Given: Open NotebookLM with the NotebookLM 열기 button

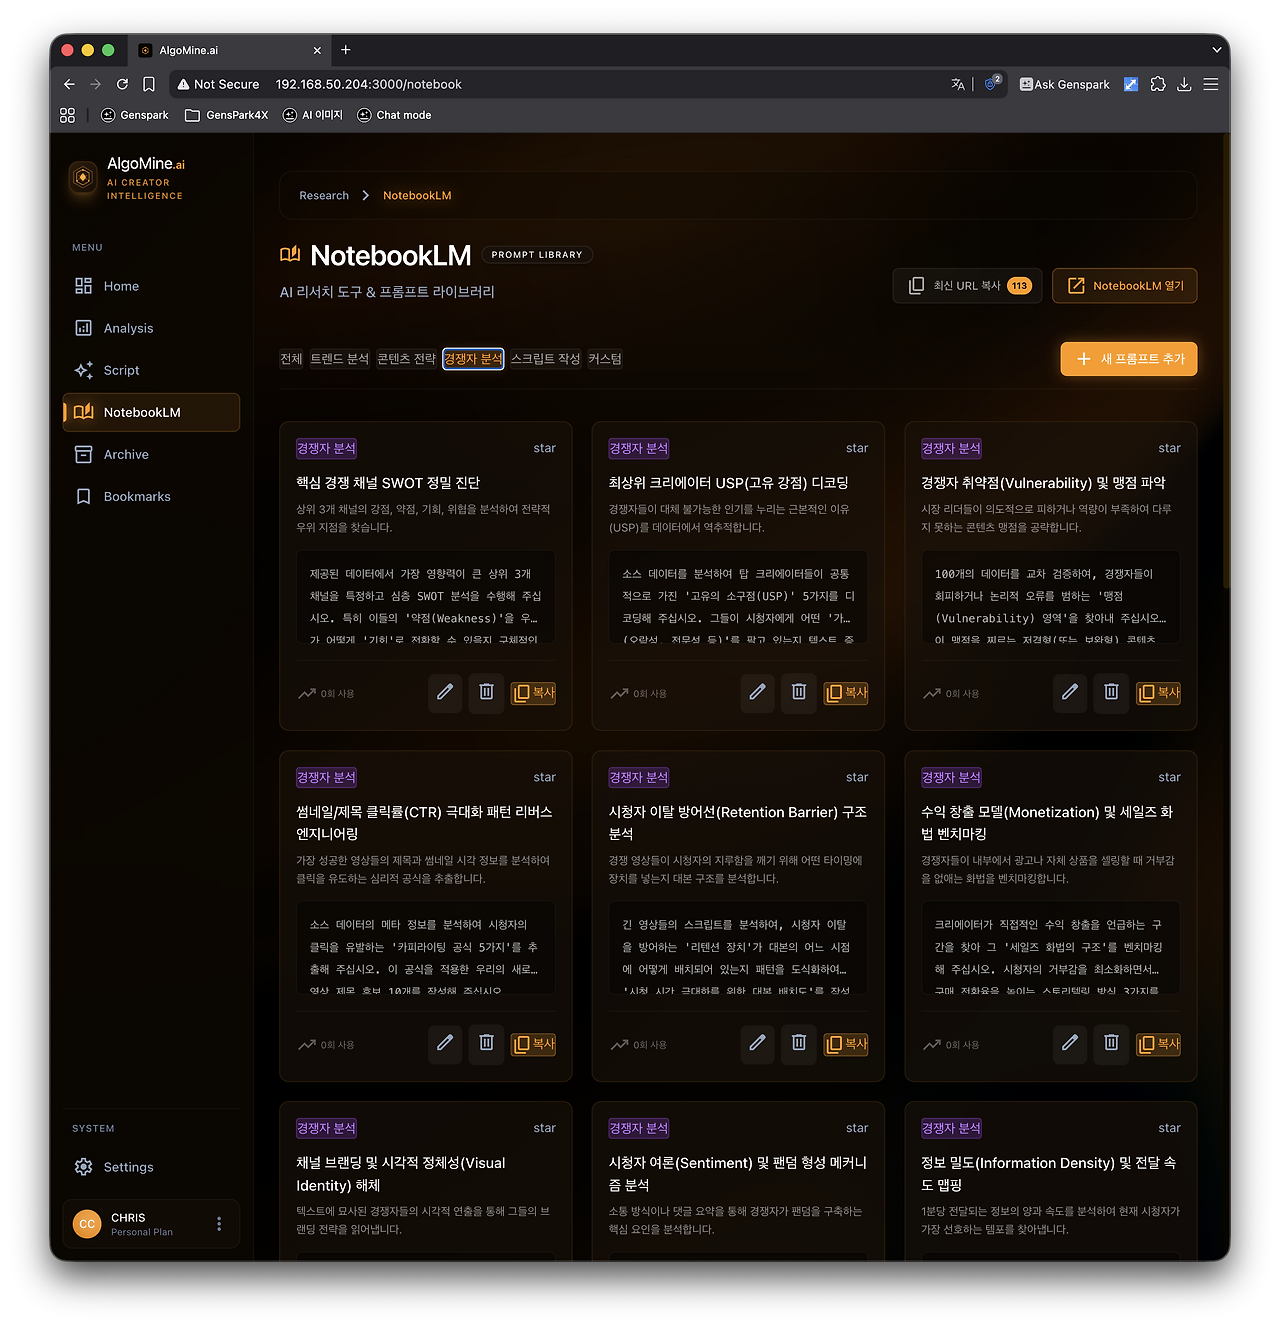Looking at the screenshot, I should pyautogui.click(x=1124, y=285).
